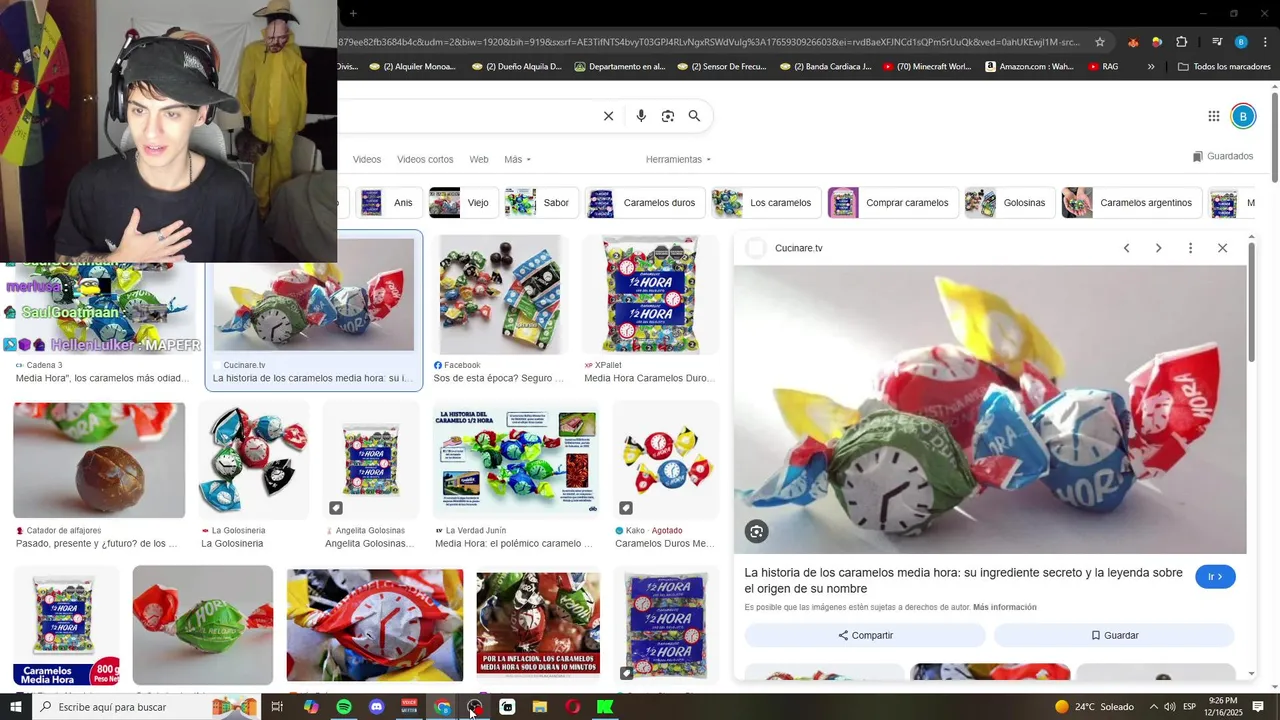Open media control icon in Chrome toolbar
This screenshot has width=1280, height=720.
pyautogui.click(x=1217, y=42)
